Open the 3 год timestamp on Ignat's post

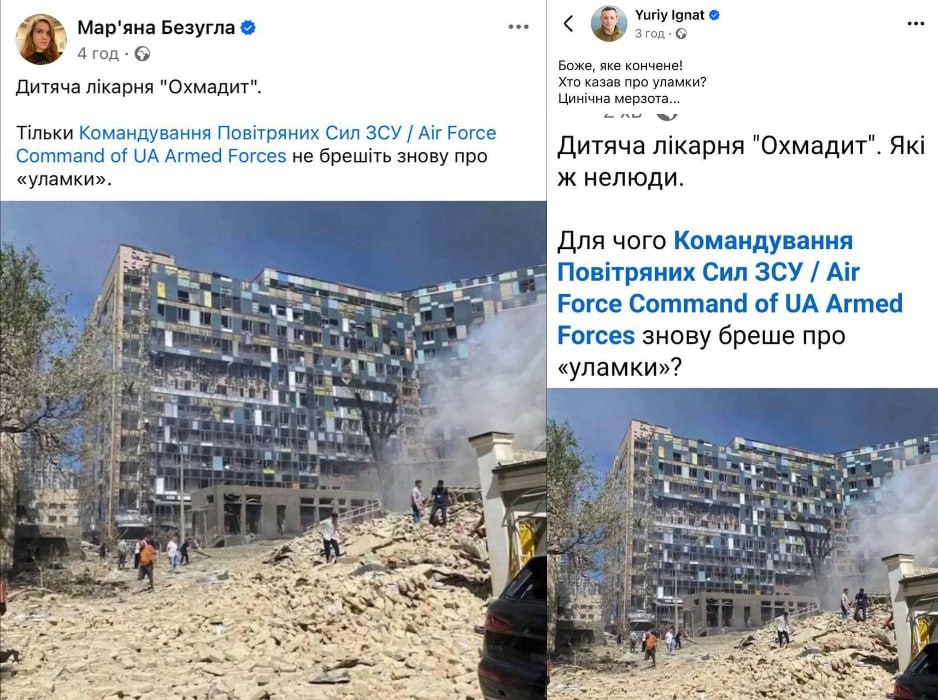pyautogui.click(x=650, y=34)
